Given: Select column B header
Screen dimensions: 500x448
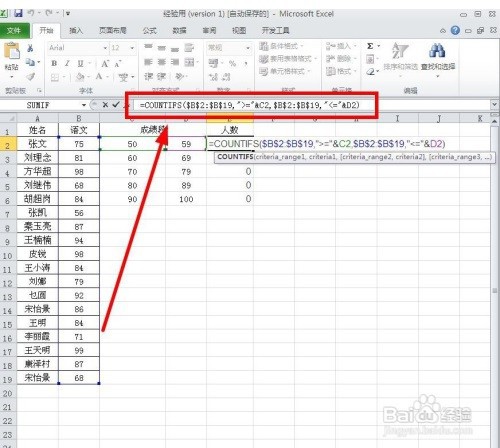Looking at the screenshot, I should [79, 118].
